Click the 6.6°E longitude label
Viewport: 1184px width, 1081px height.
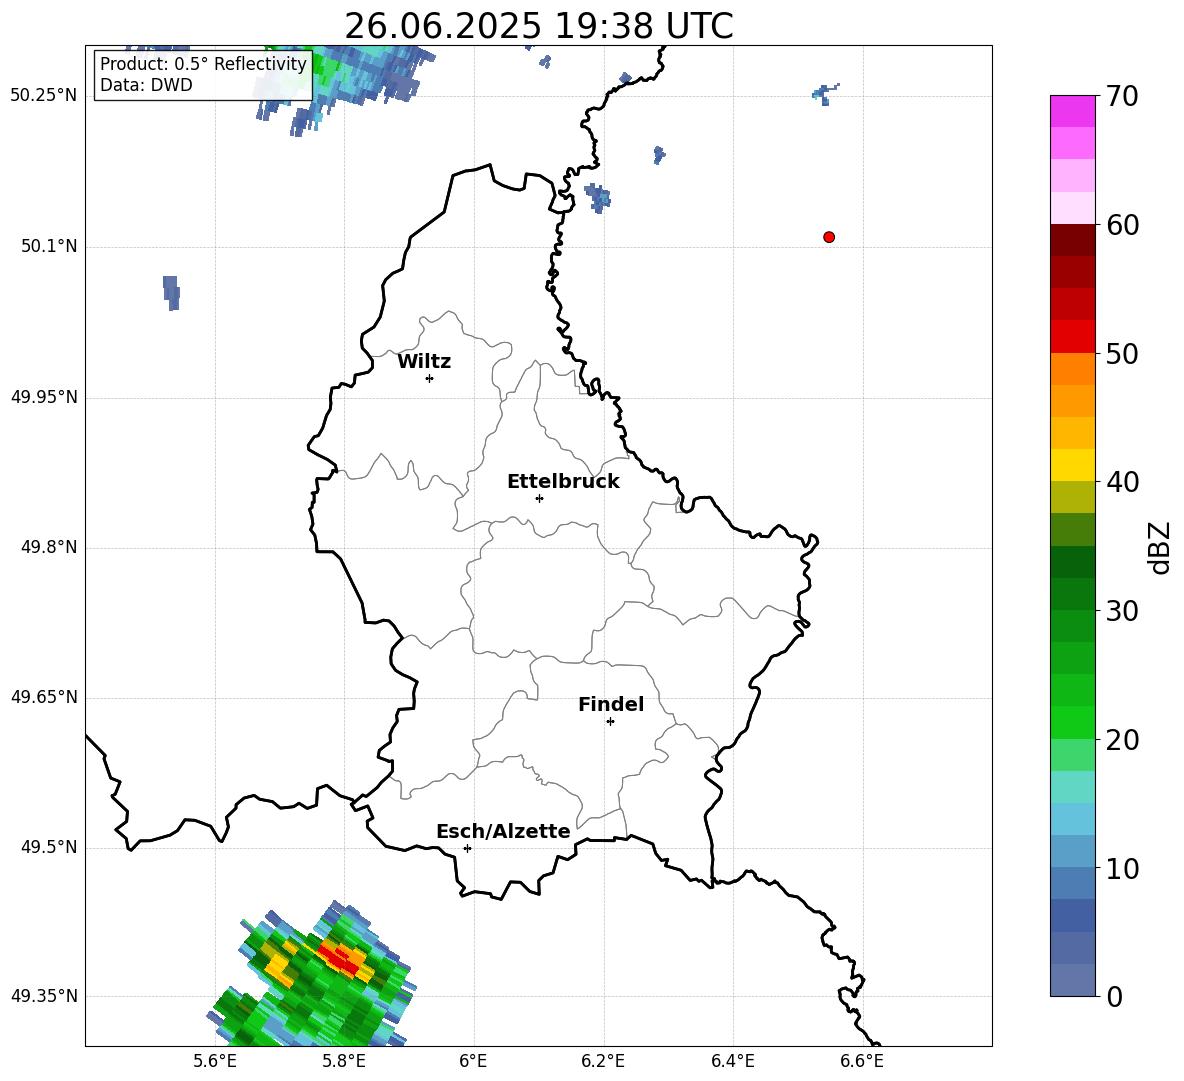[862, 1061]
